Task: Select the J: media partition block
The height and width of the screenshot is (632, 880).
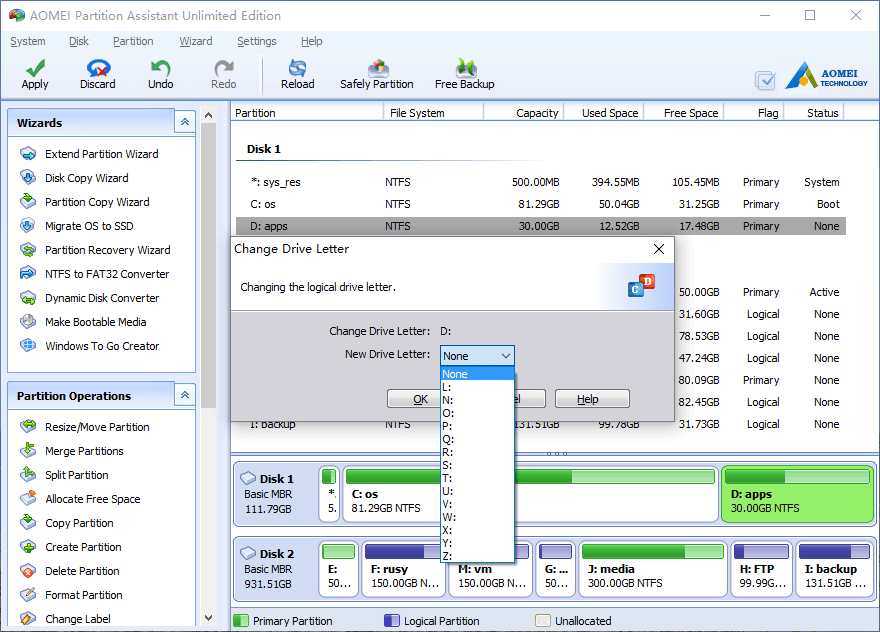Action: [654, 569]
